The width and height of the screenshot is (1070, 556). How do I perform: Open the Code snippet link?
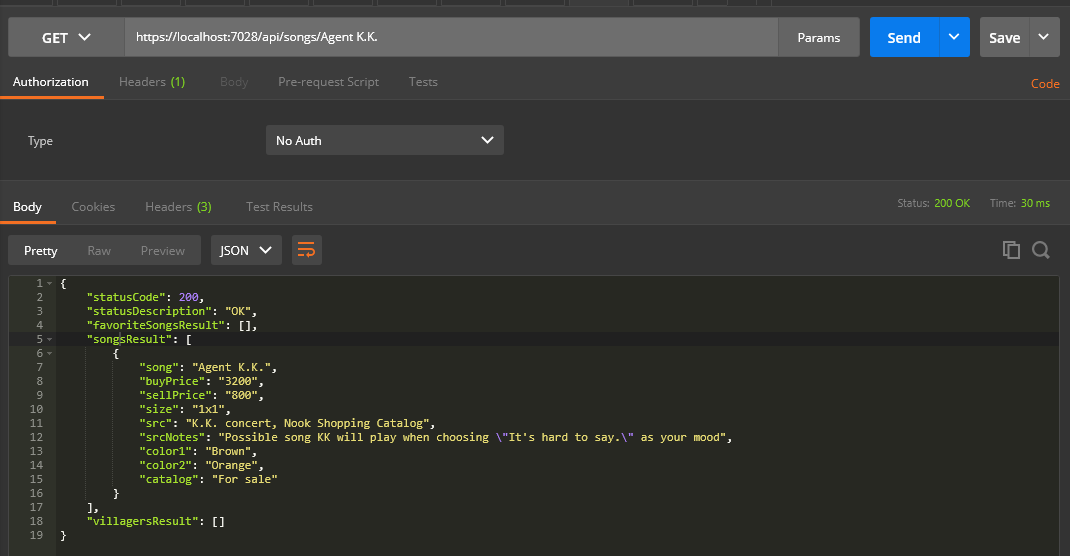coord(1045,84)
